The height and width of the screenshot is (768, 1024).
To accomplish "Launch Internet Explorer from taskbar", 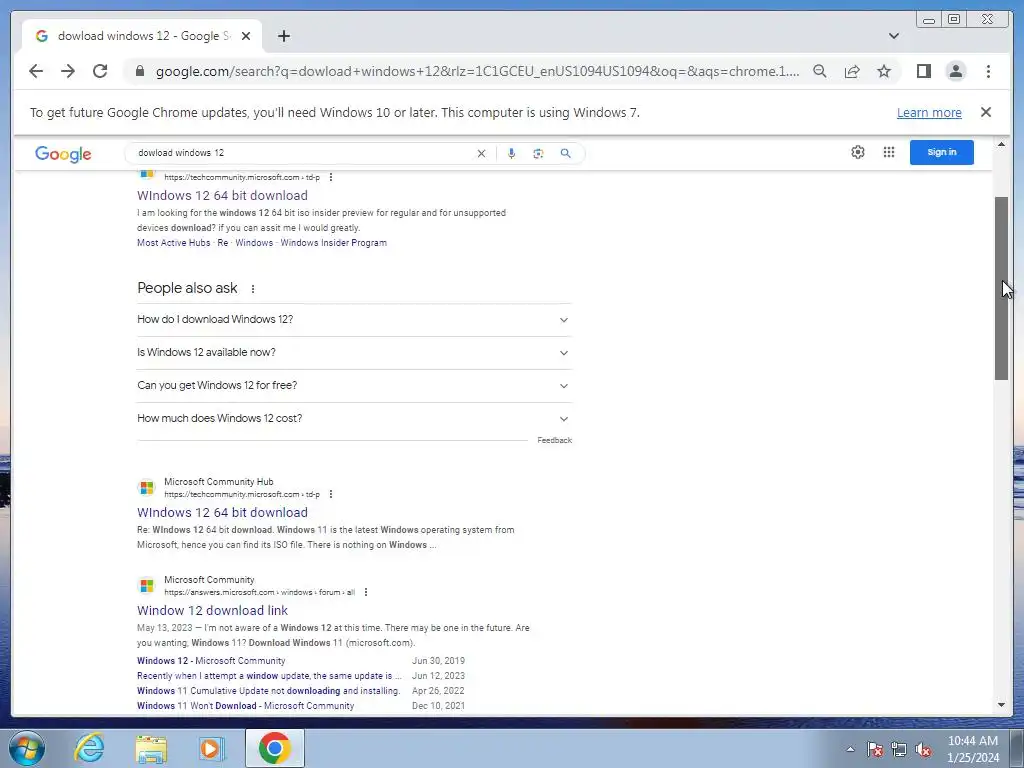I will click(89, 748).
